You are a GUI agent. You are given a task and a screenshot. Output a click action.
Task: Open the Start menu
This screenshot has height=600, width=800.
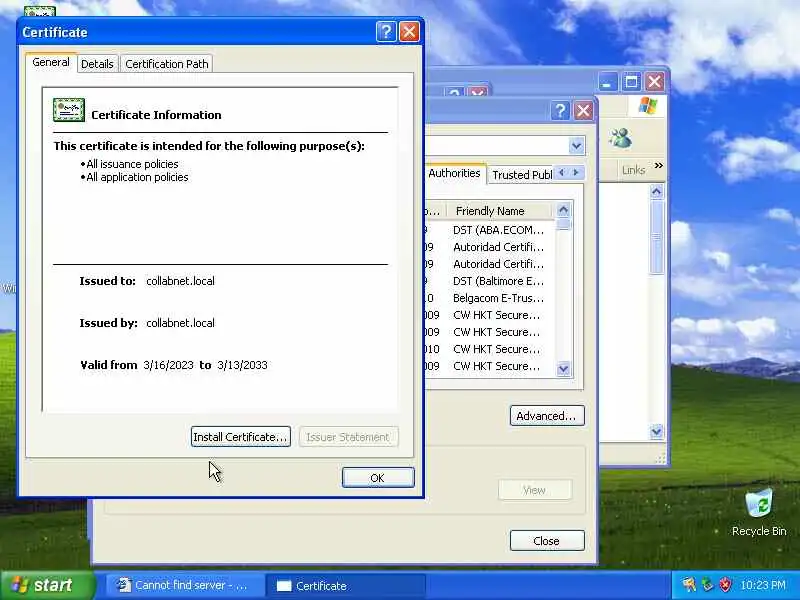point(47,585)
